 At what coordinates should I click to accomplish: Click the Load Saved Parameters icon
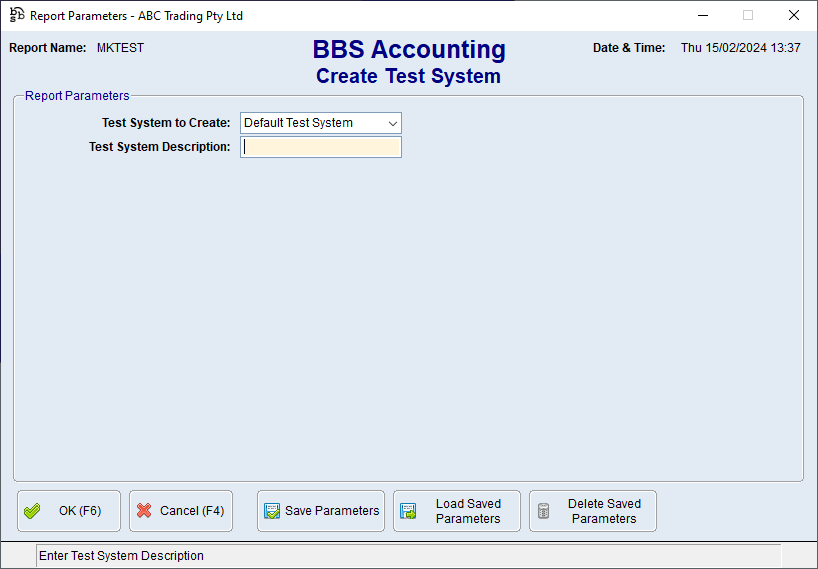(x=408, y=511)
